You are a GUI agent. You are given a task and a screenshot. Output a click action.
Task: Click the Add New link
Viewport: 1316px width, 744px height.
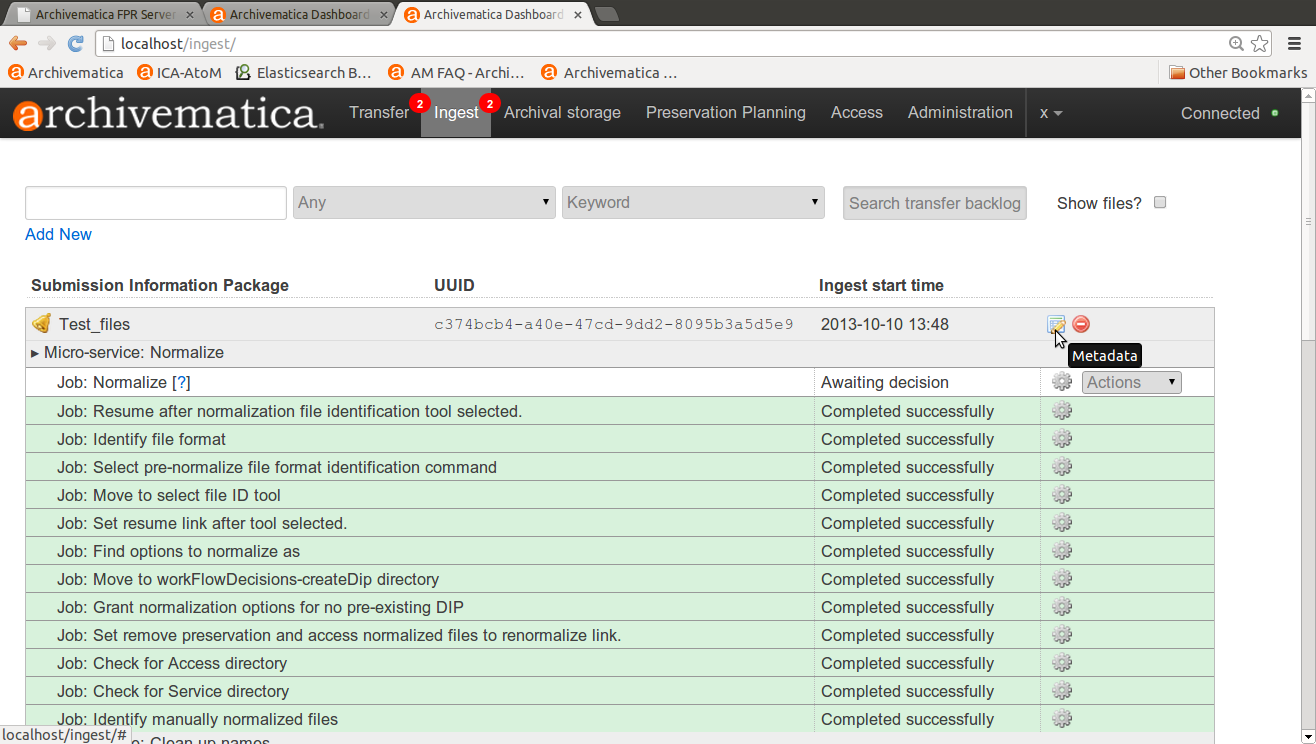click(58, 234)
